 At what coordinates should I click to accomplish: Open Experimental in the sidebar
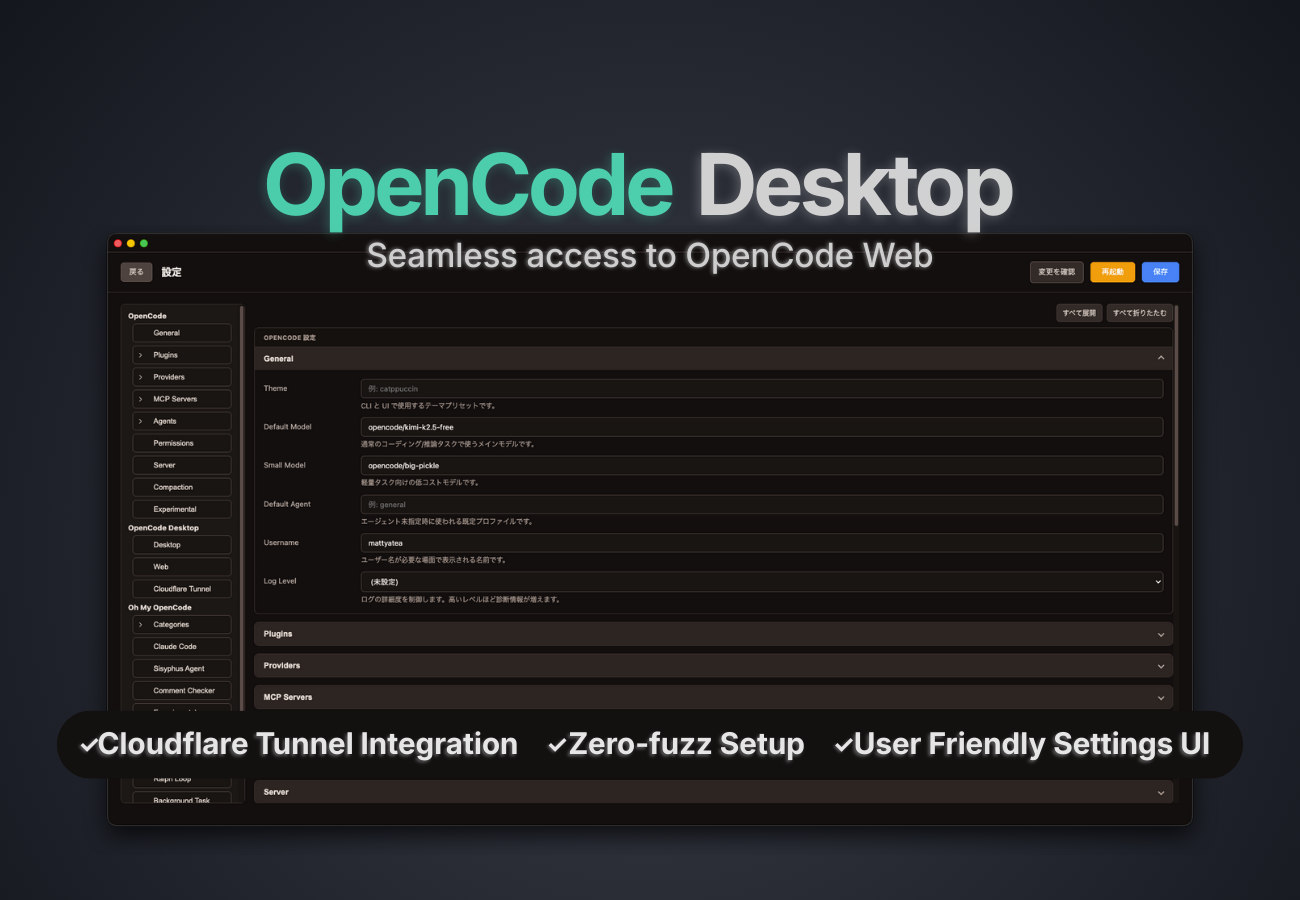point(182,509)
